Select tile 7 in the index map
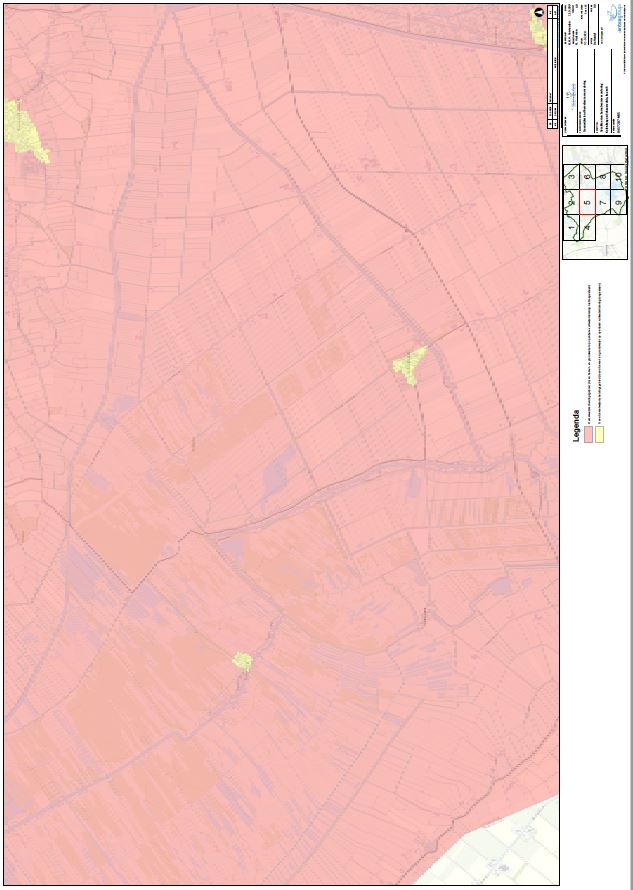This screenshot has width=633, height=890. click(x=603, y=202)
